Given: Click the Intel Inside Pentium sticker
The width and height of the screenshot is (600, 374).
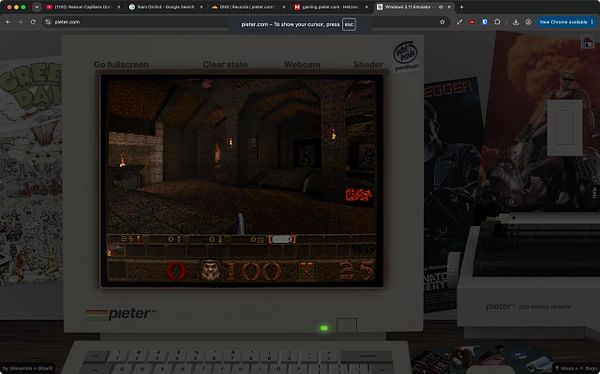Looking at the screenshot, I should tap(406, 57).
